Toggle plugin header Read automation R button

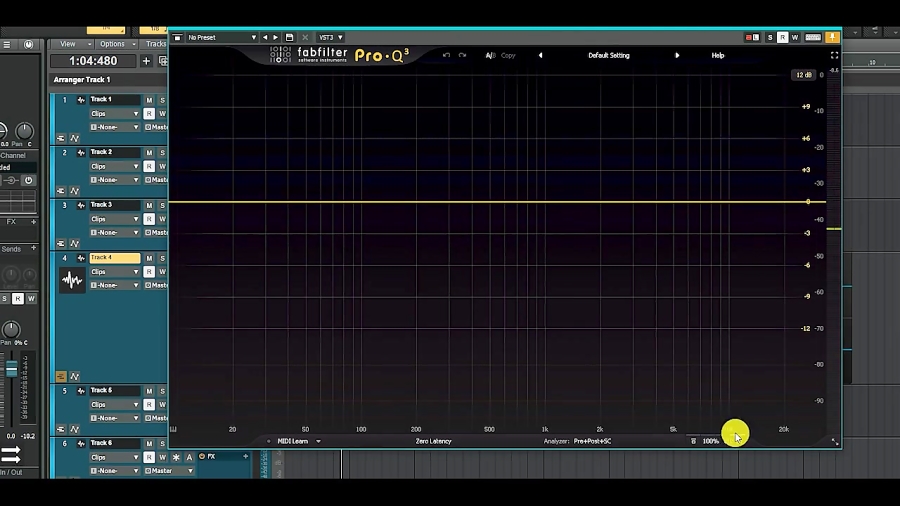point(782,37)
